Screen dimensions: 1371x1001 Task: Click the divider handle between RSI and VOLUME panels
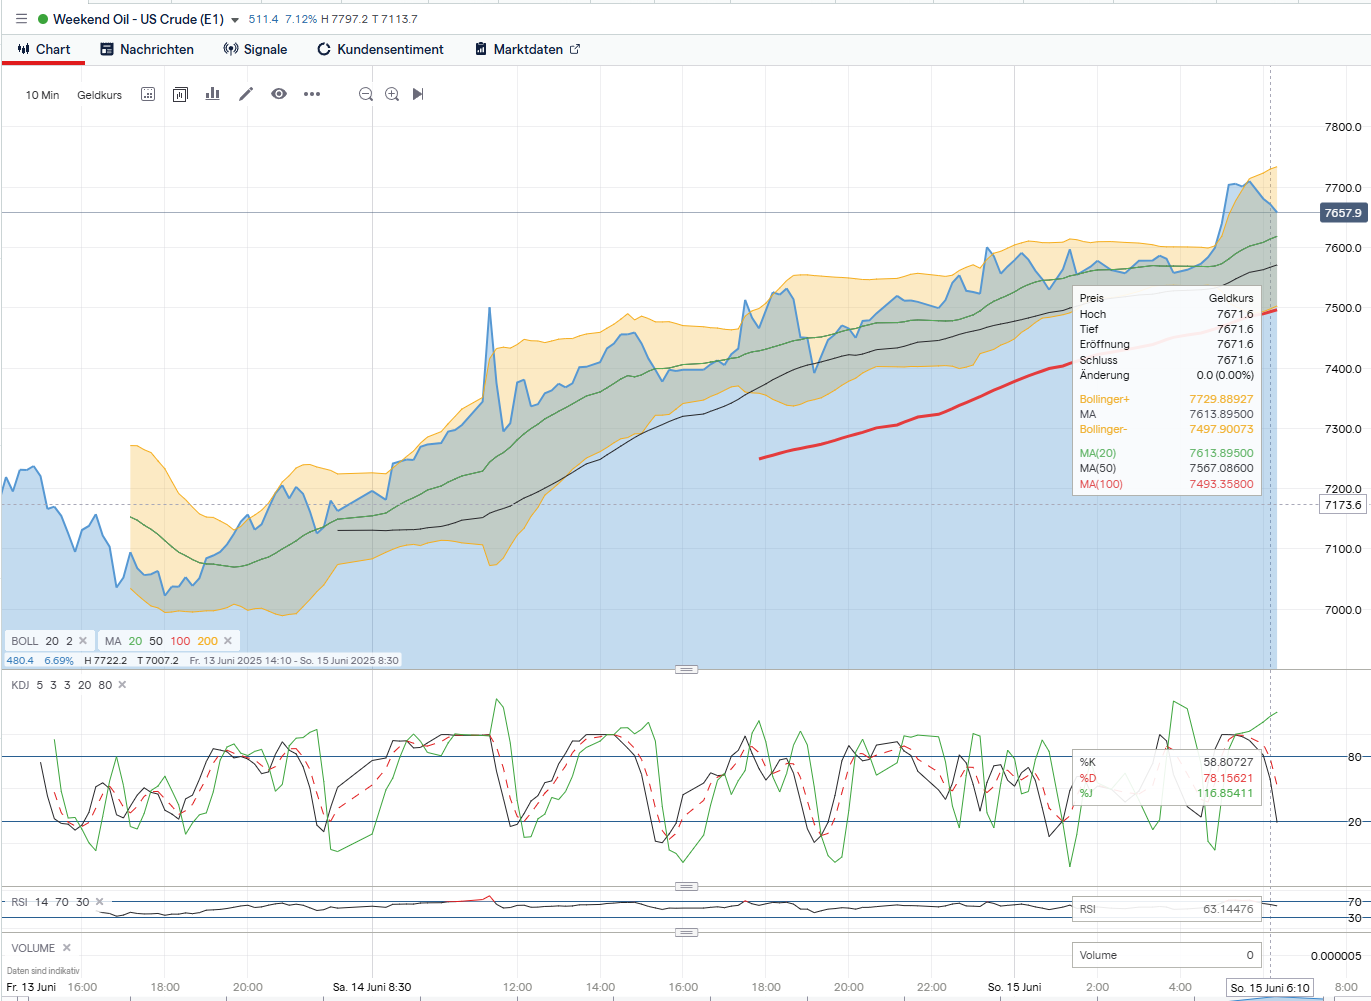[686, 932]
